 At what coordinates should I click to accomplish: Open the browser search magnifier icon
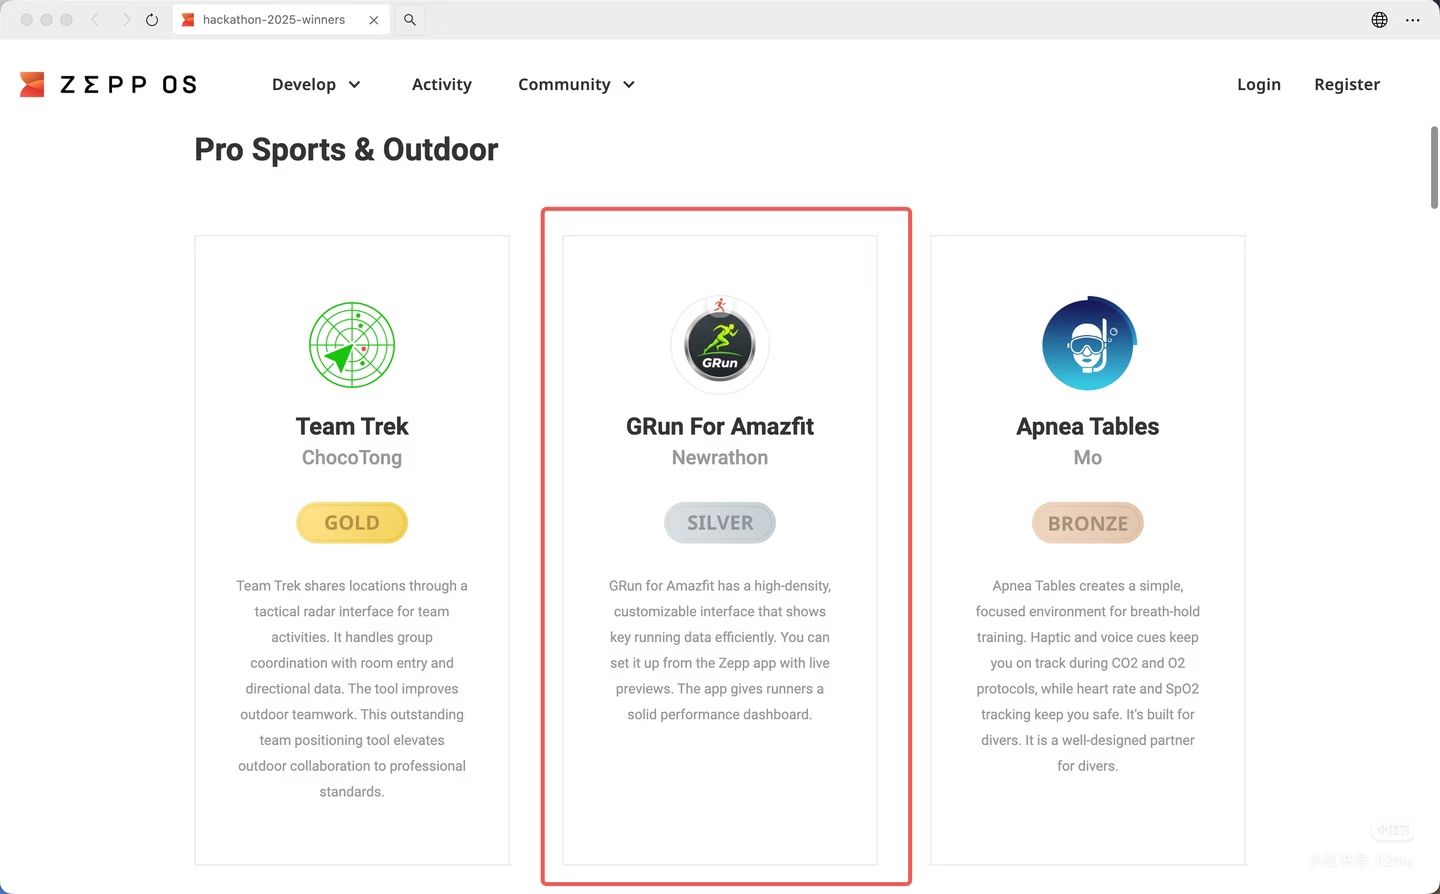(x=410, y=20)
